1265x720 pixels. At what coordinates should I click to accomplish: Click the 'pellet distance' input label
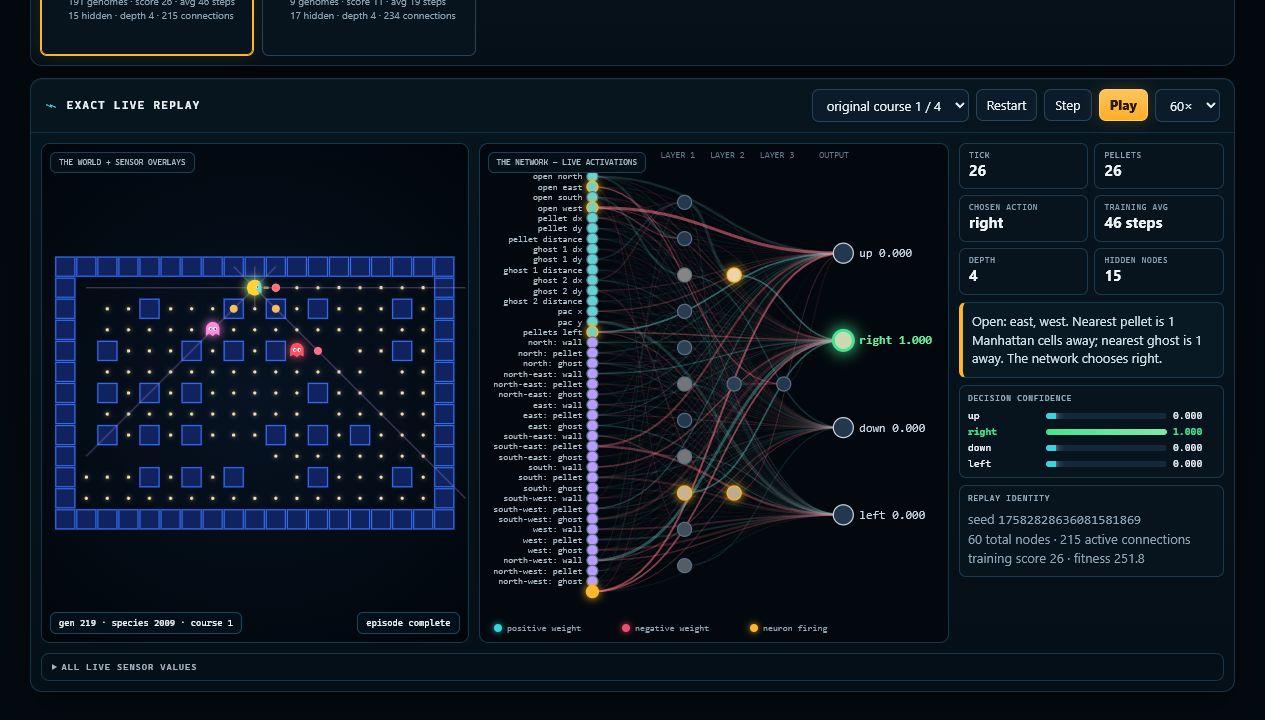(x=545, y=239)
